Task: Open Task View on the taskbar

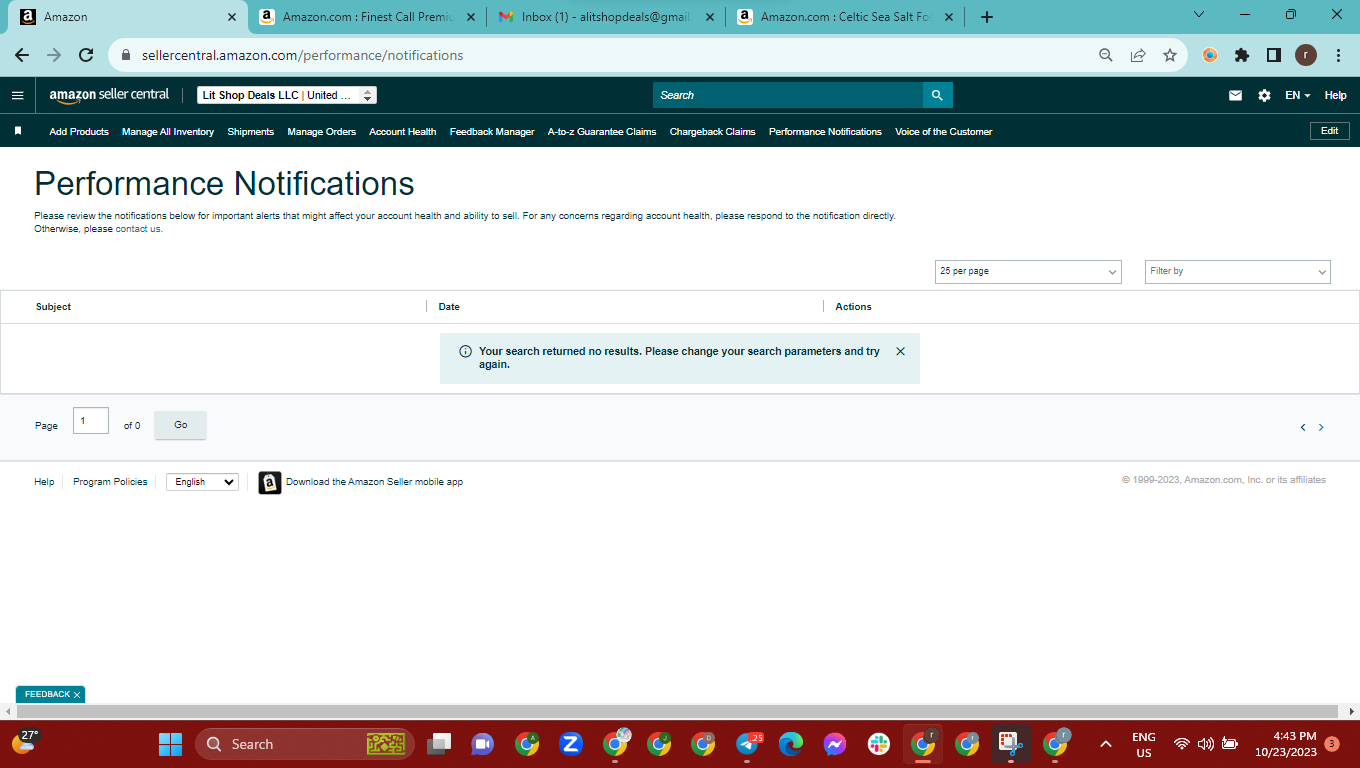Action: (439, 744)
